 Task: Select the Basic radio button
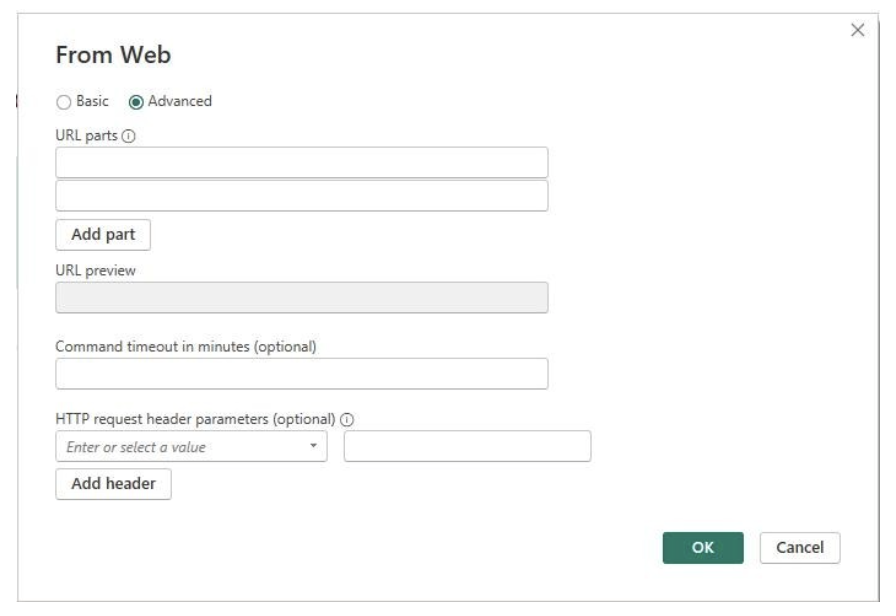click(63, 102)
